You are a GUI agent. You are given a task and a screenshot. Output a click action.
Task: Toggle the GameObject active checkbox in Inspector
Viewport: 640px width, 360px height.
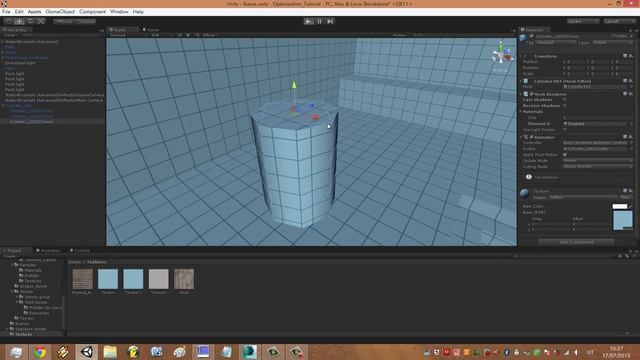(x=531, y=36)
